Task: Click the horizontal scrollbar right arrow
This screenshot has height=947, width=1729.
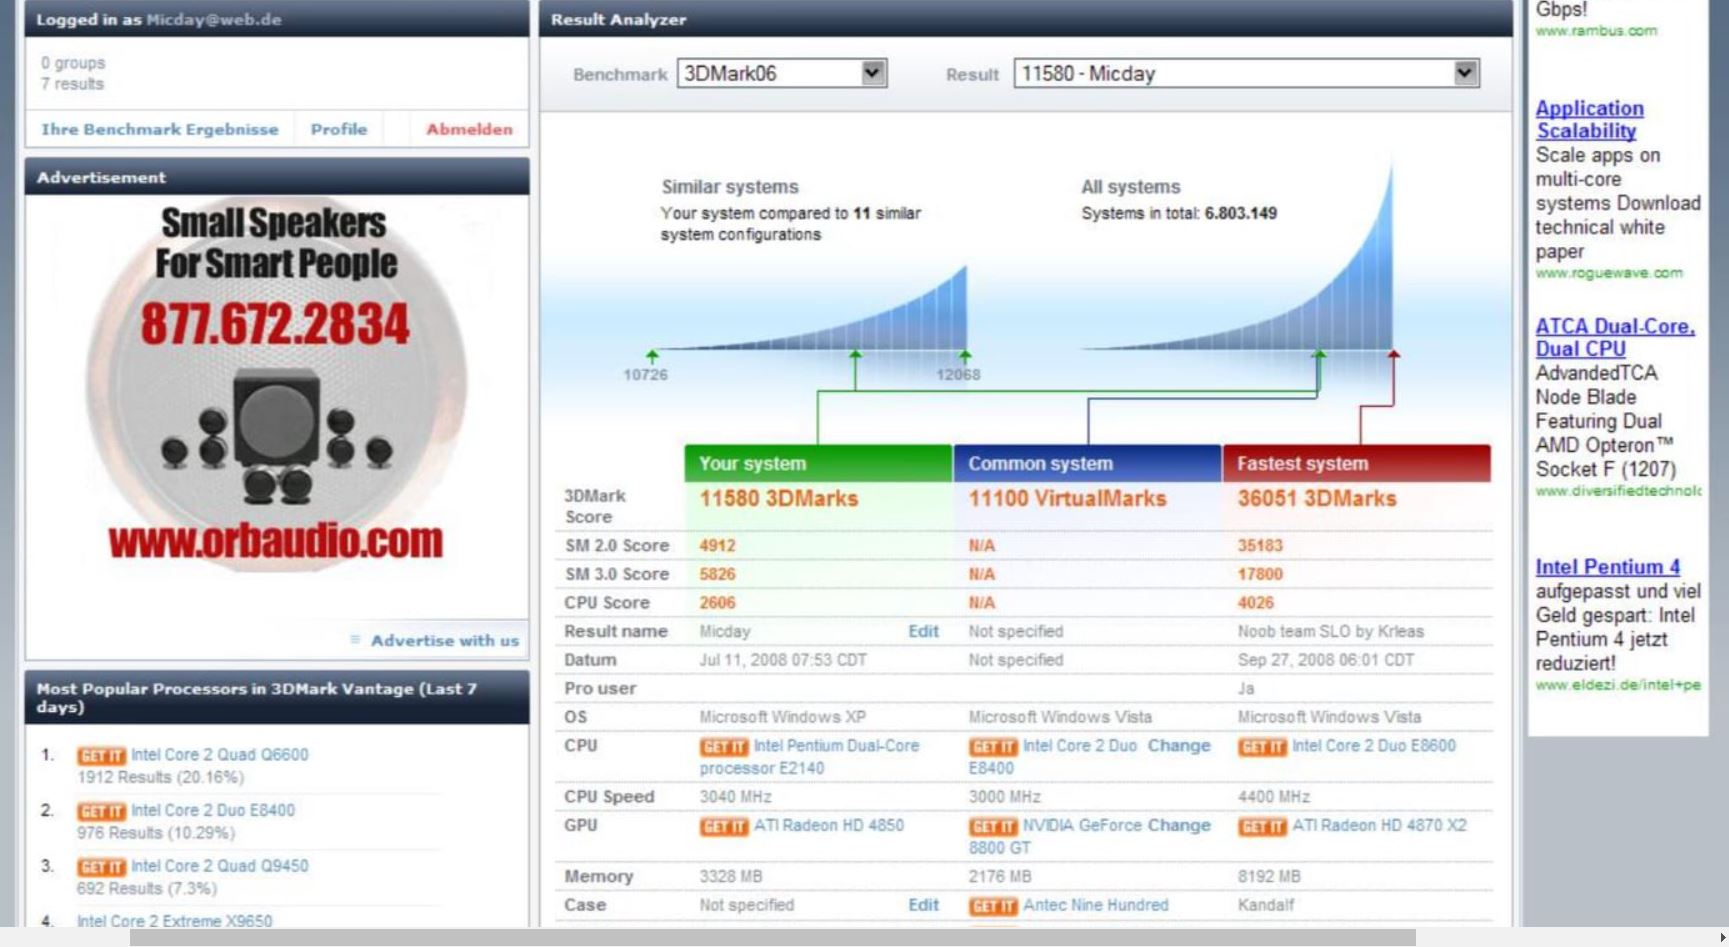Action: coord(1721,938)
